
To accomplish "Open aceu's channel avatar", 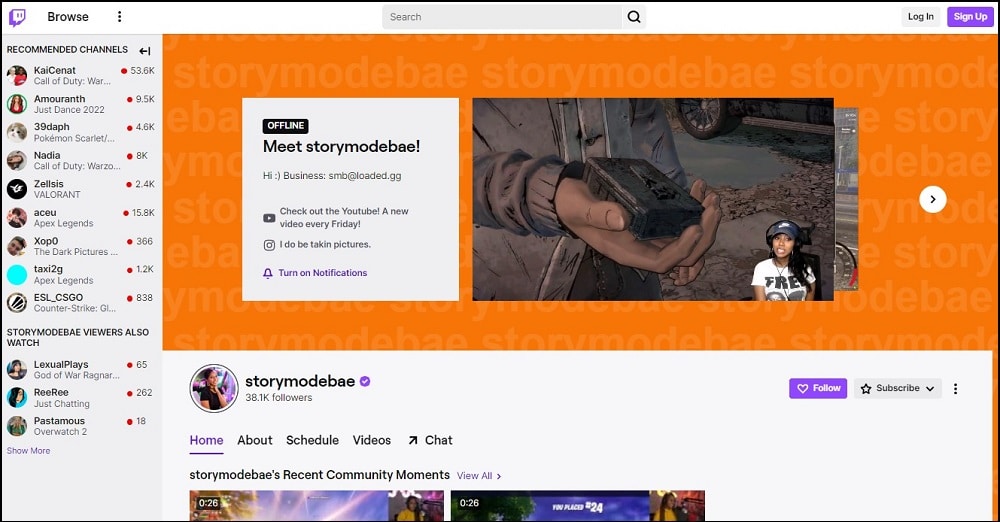I will pos(17,218).
